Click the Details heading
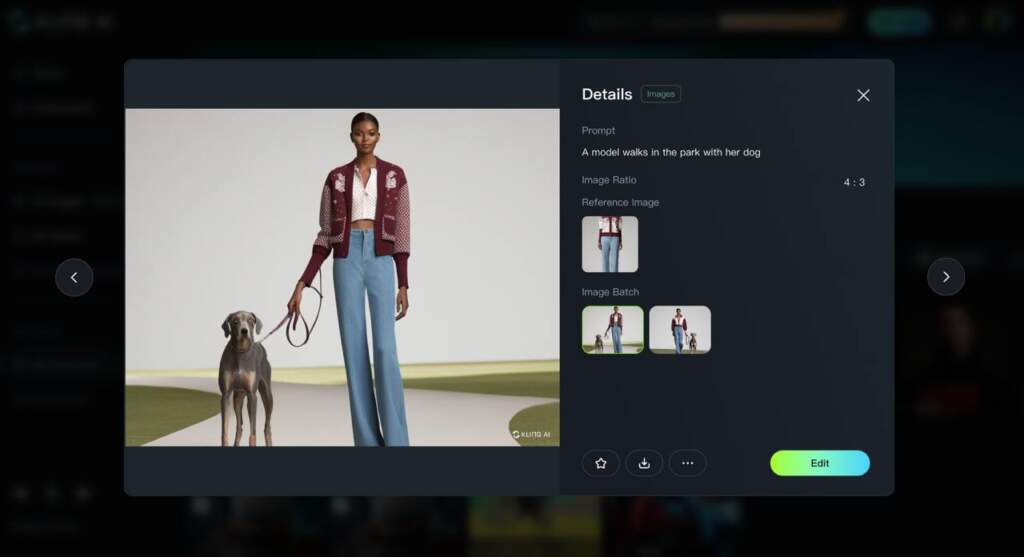This screenshot has height=557, width=1024. click(607, 94)
